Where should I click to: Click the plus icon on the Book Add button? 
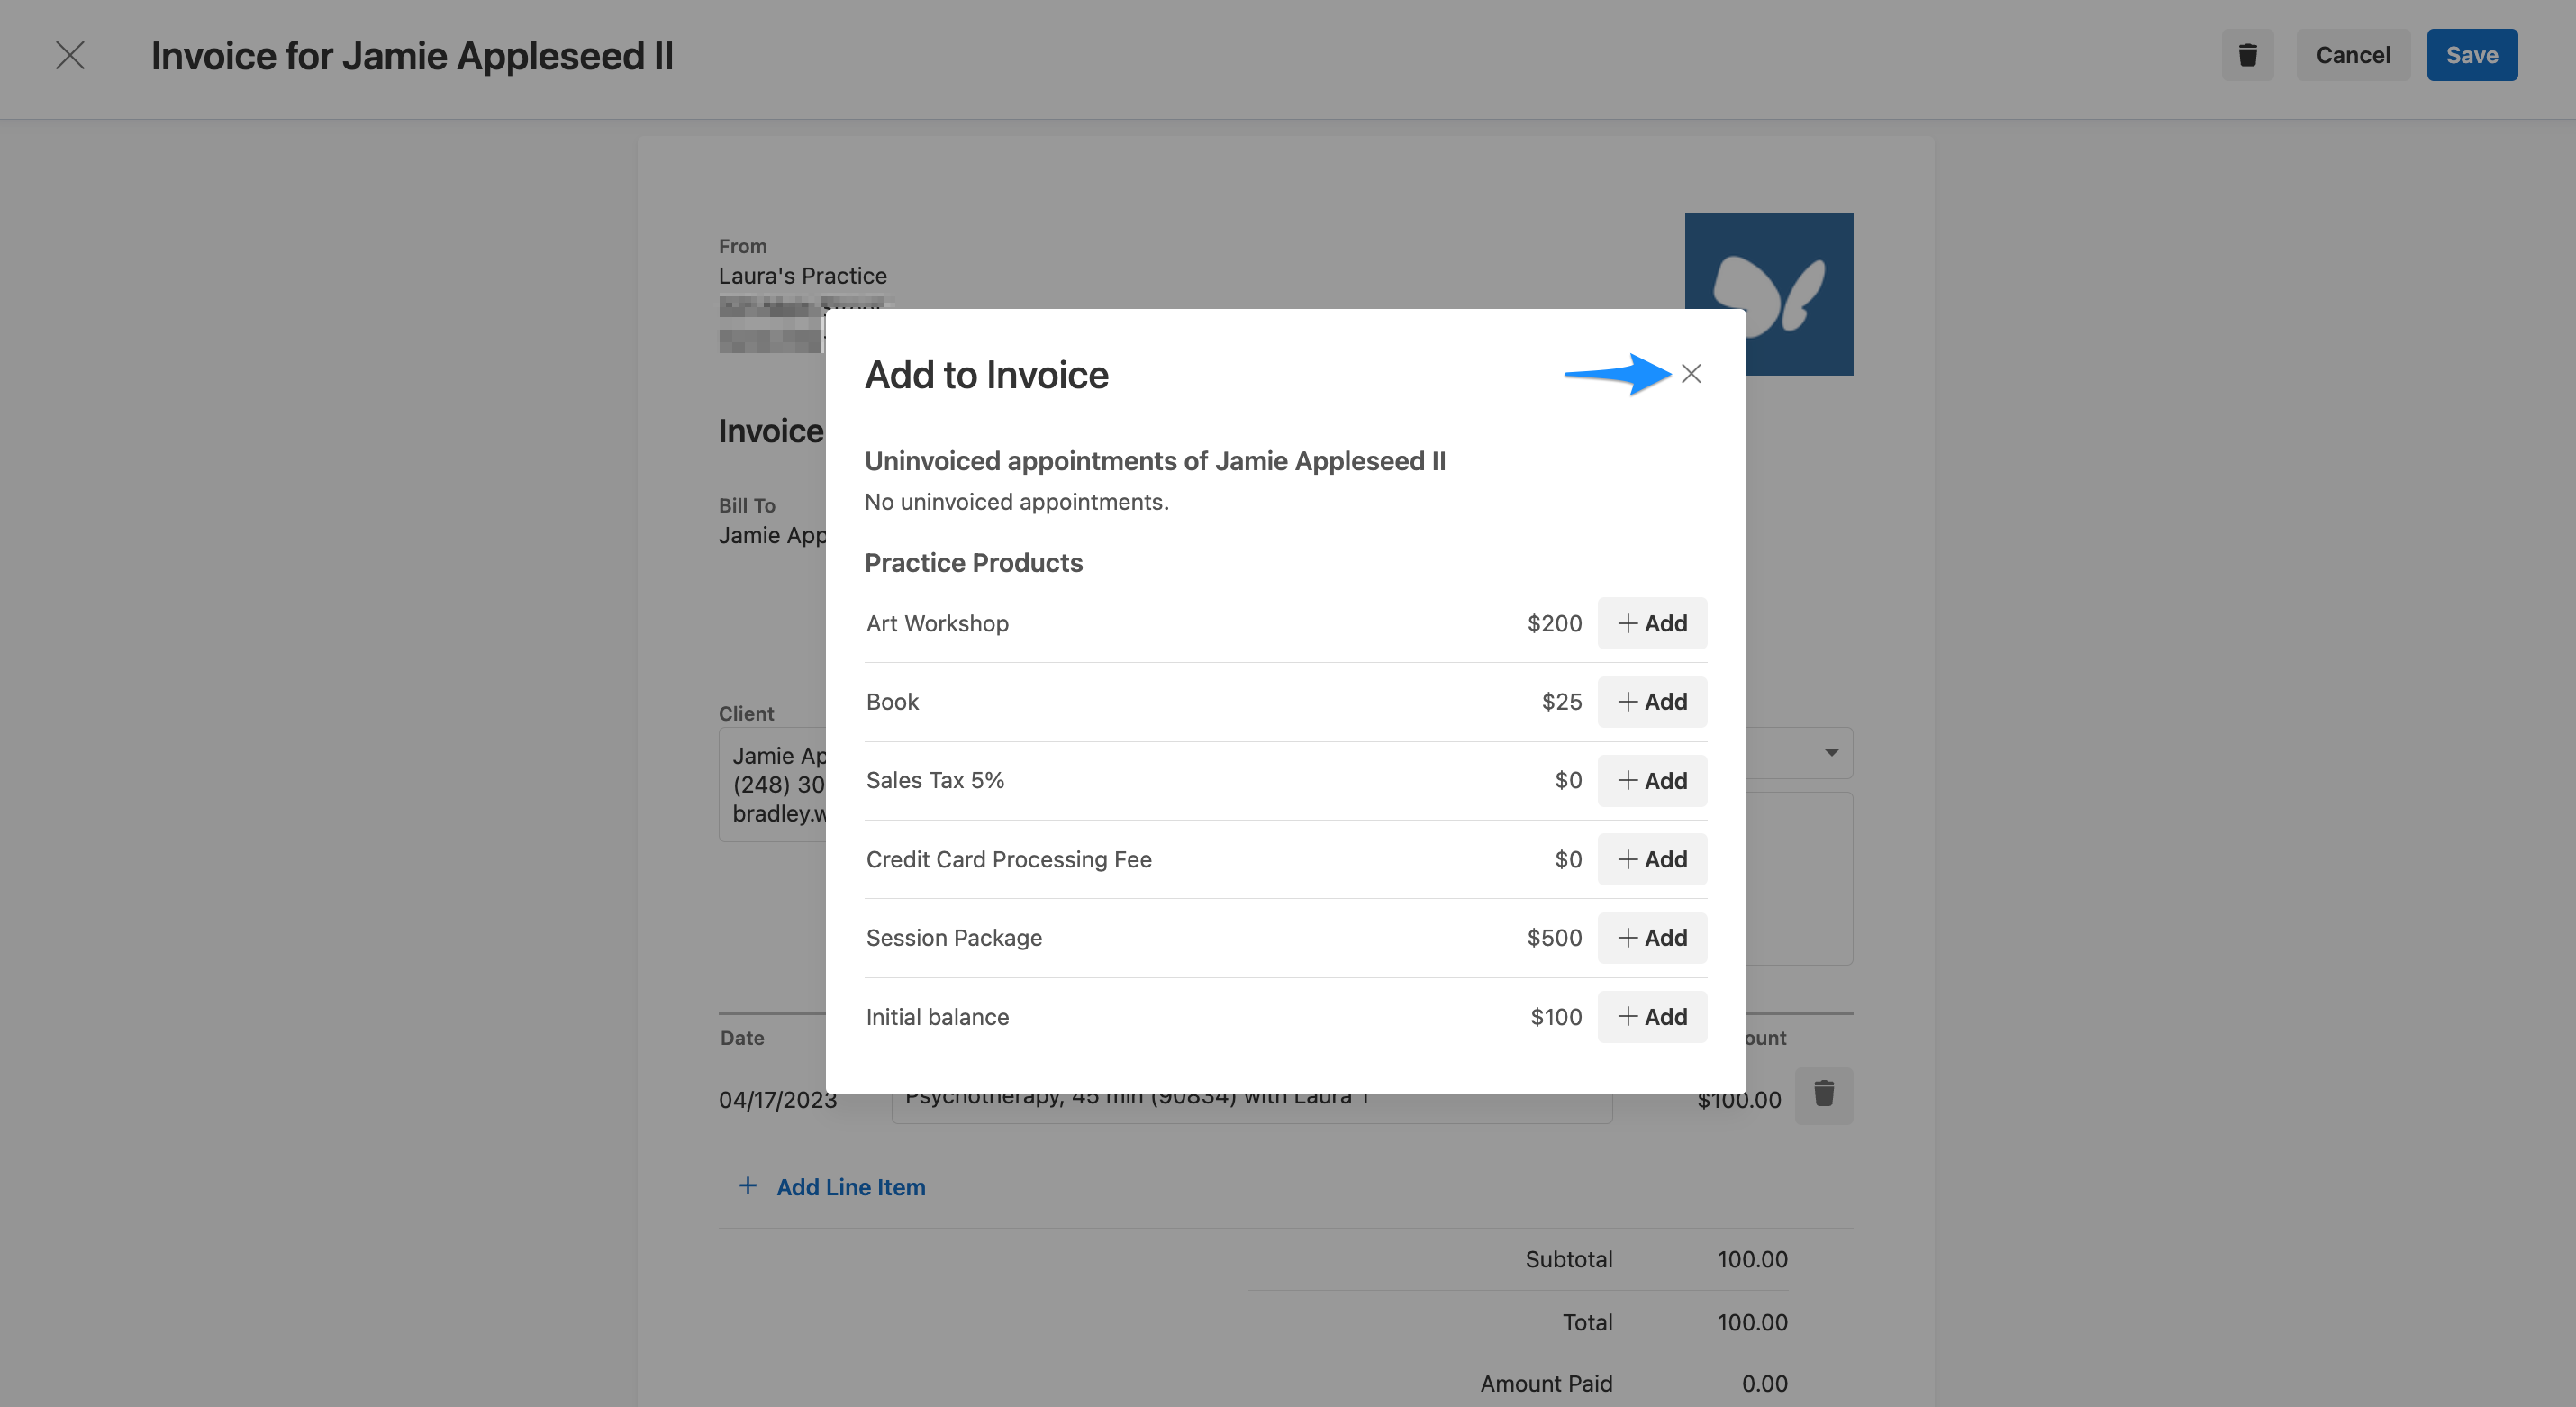(x=1628, y=701)
